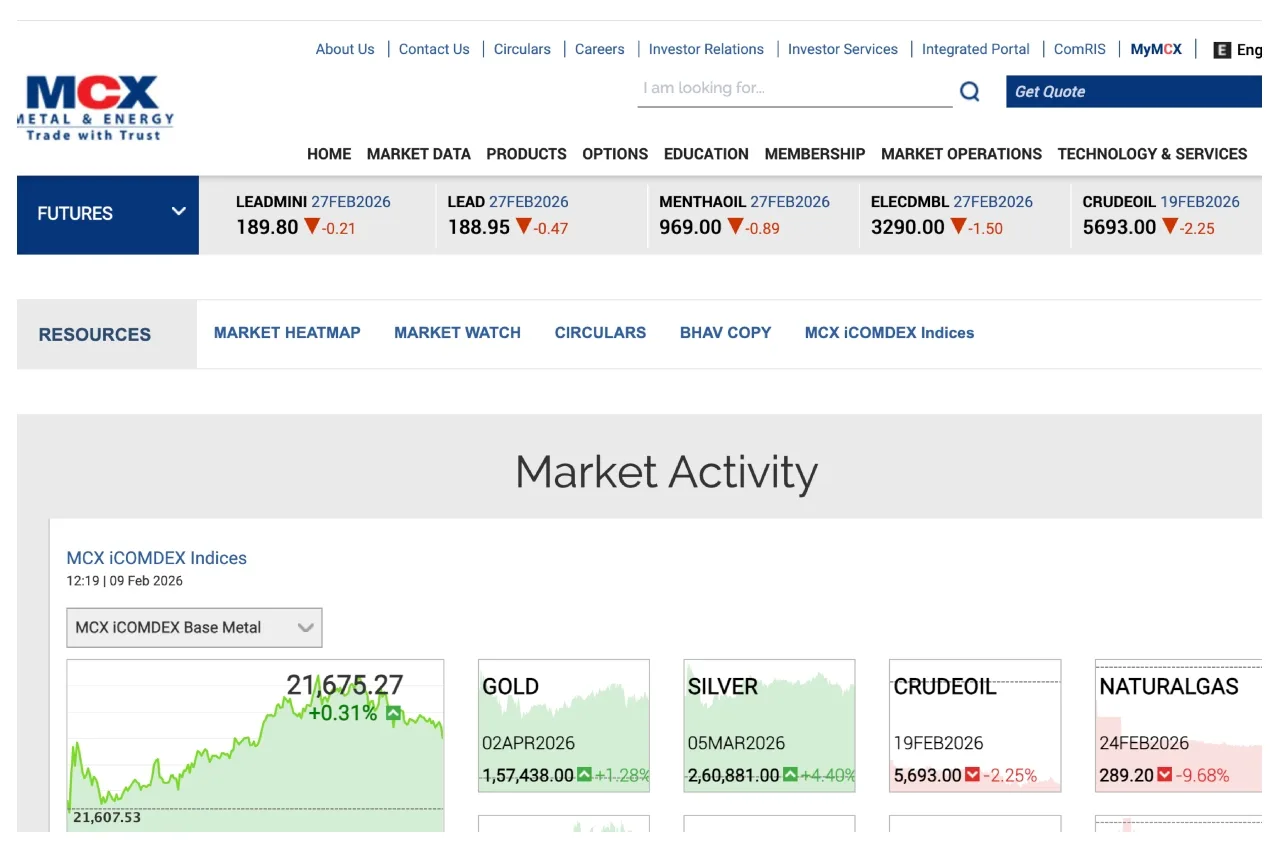Click the English language E icon
1280x850 pixels.
1221,50
